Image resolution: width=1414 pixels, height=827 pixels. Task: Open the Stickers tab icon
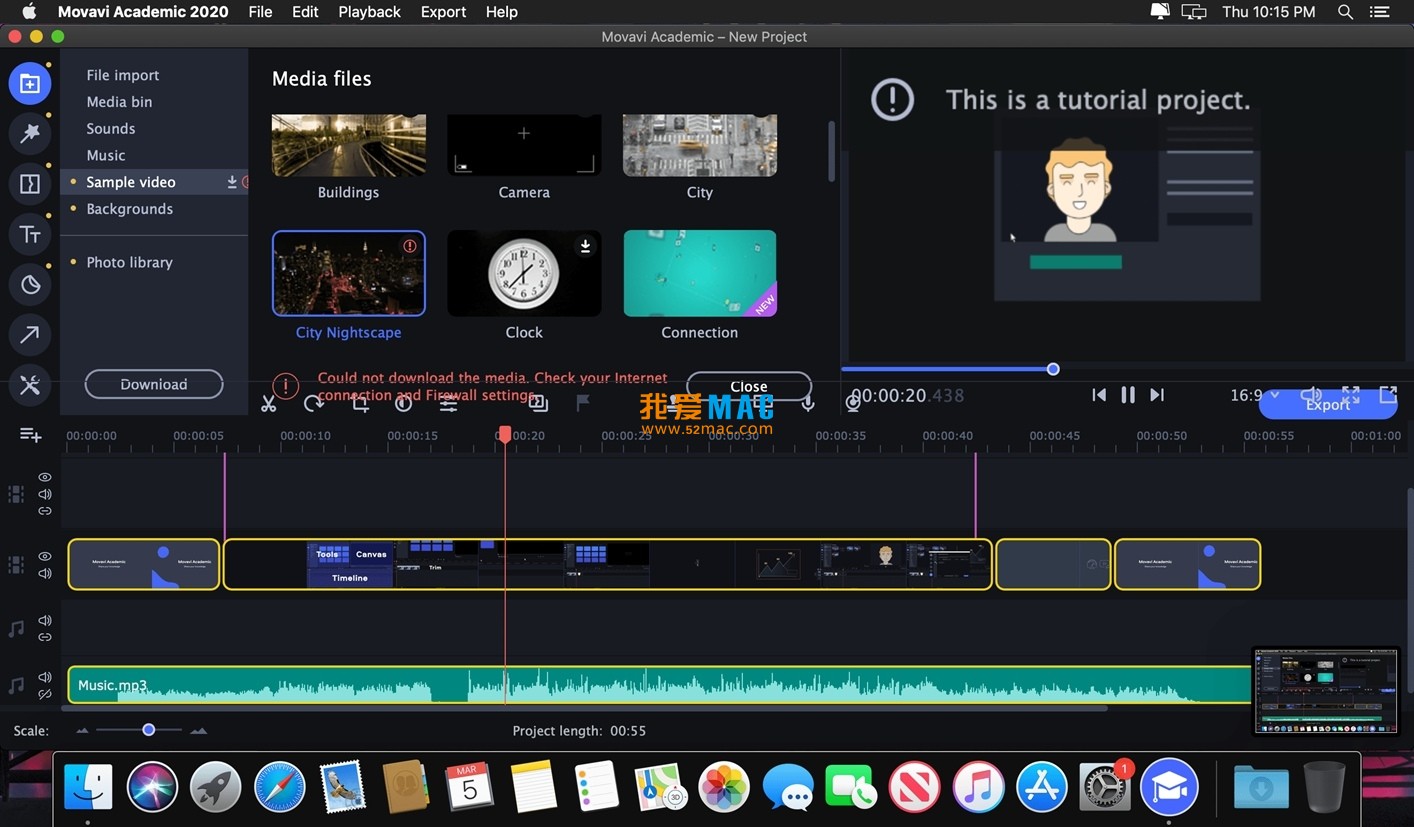[30, 285]
